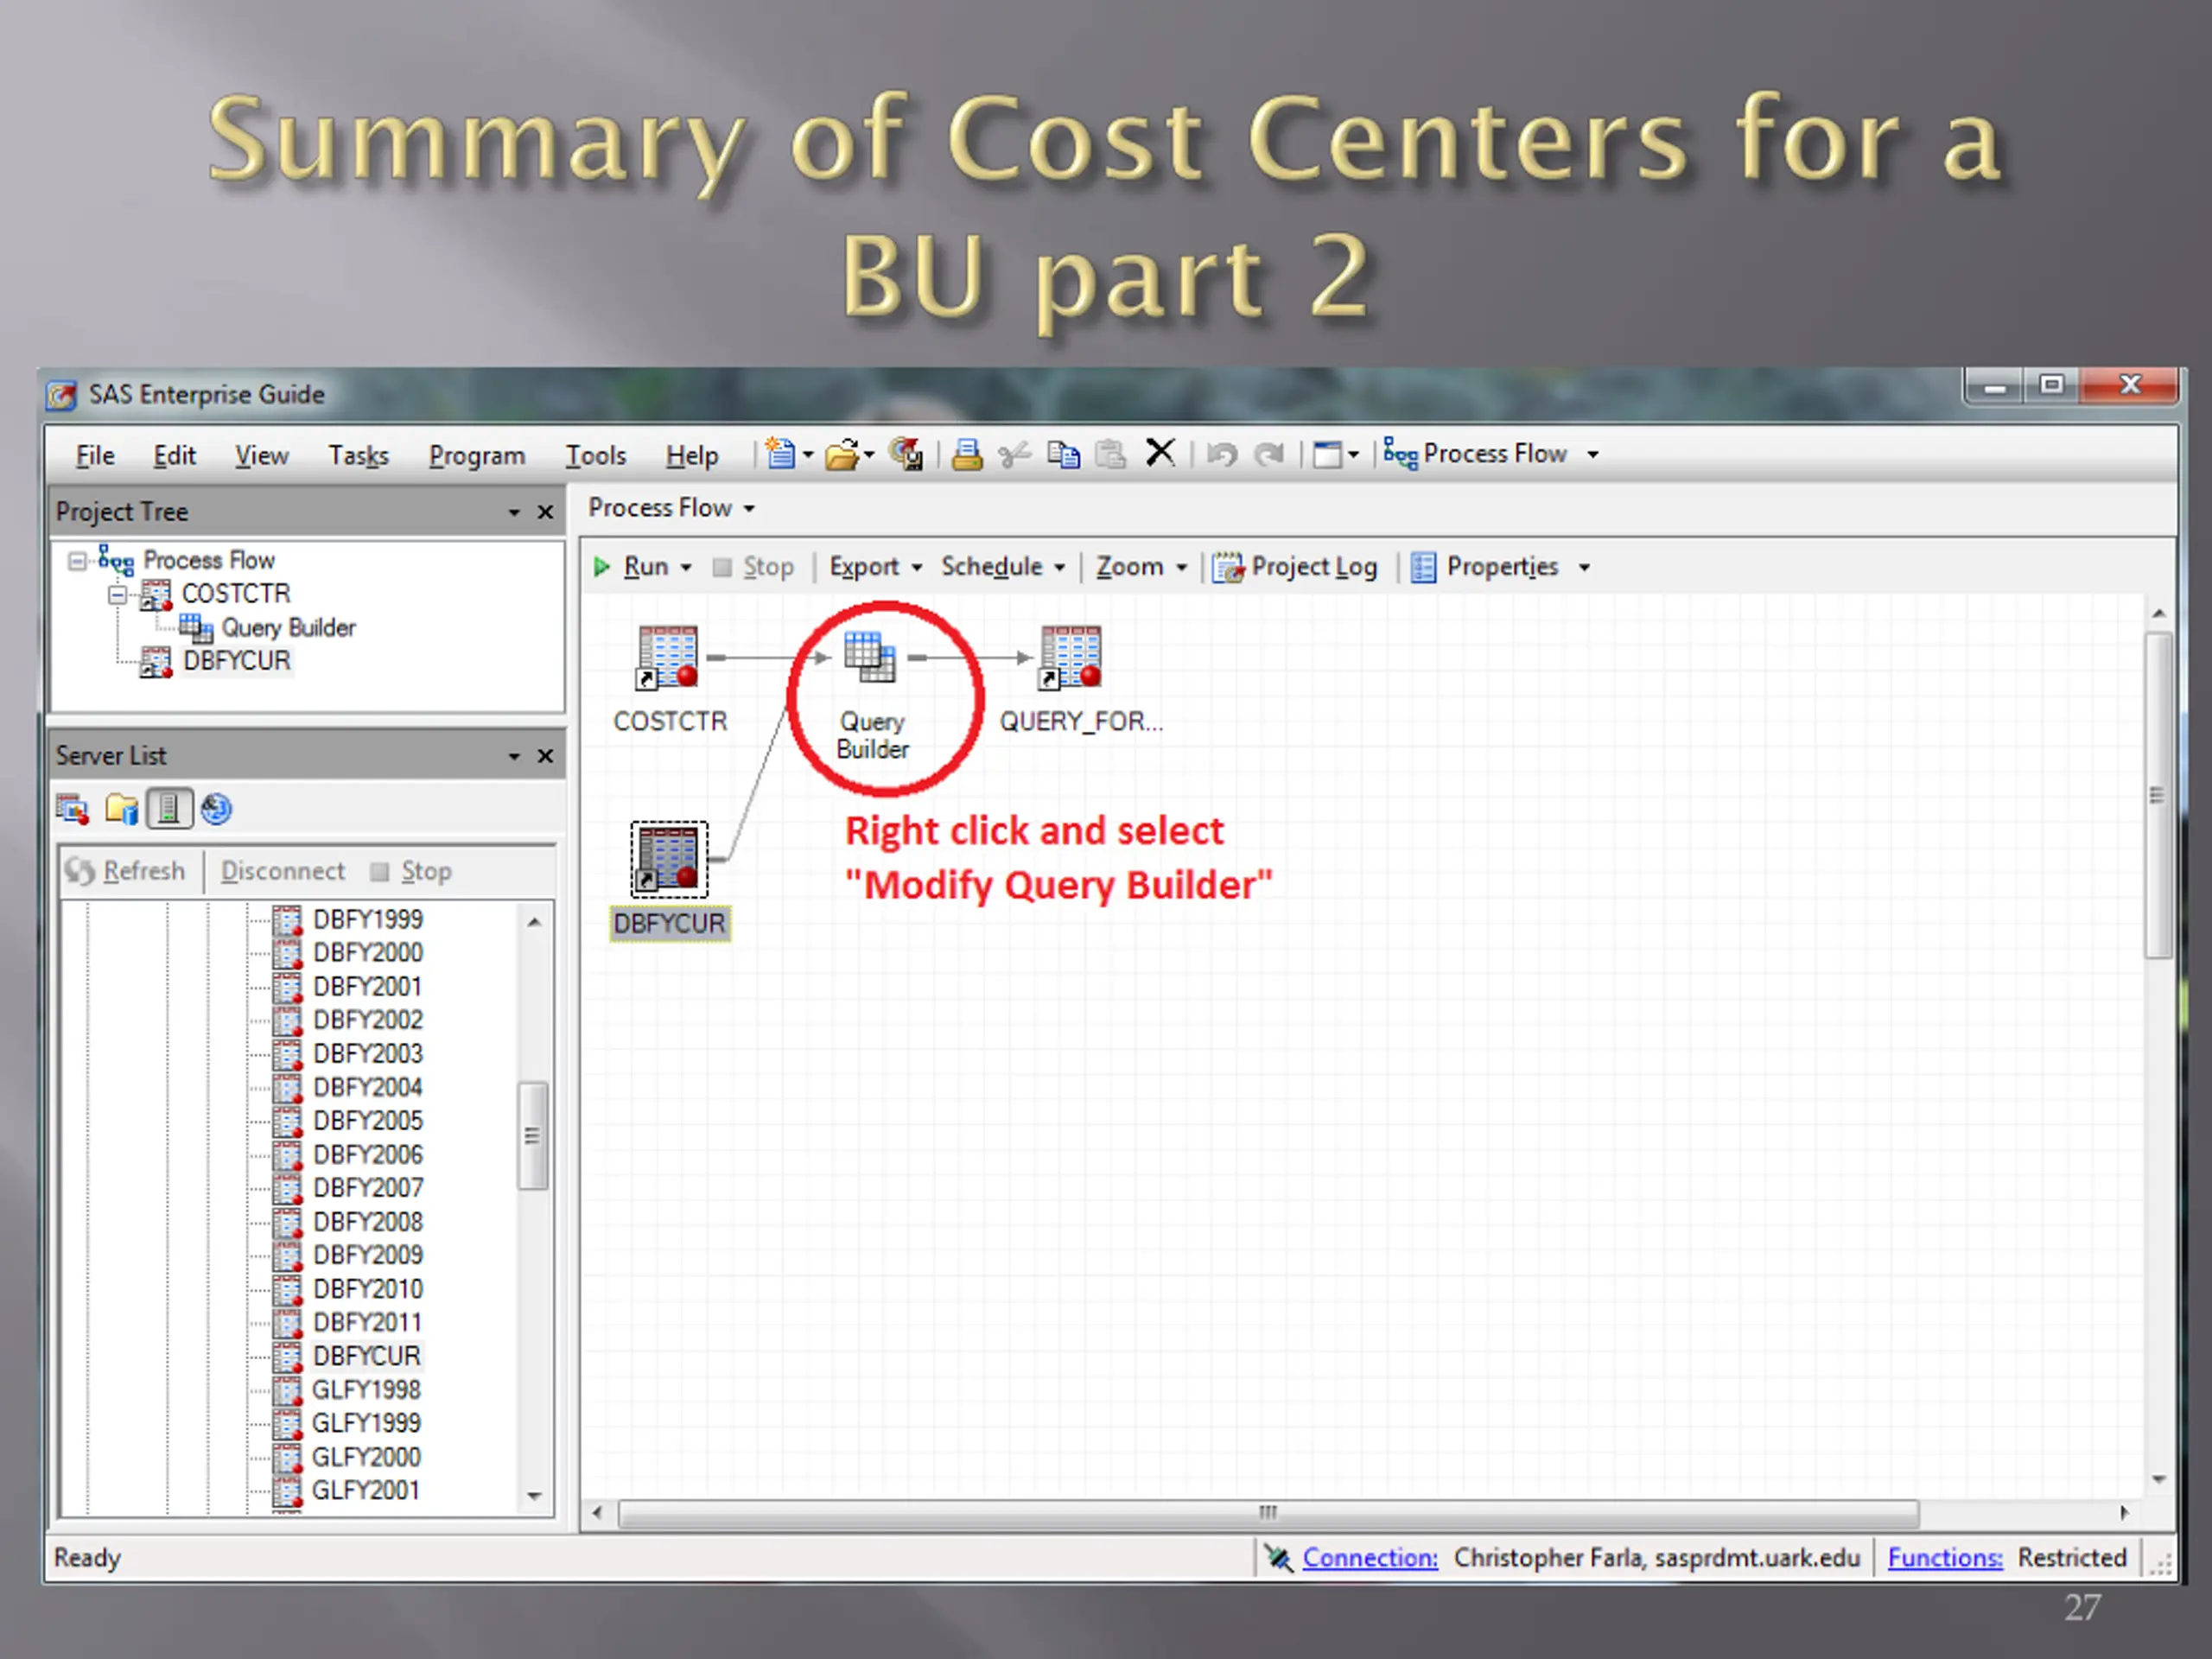Image resolution: width=2212 pixels, height=1659 pixels.
Task: Select DBFY2005 in the server list
Action: pyautogui.click(x=368, y=1121)
